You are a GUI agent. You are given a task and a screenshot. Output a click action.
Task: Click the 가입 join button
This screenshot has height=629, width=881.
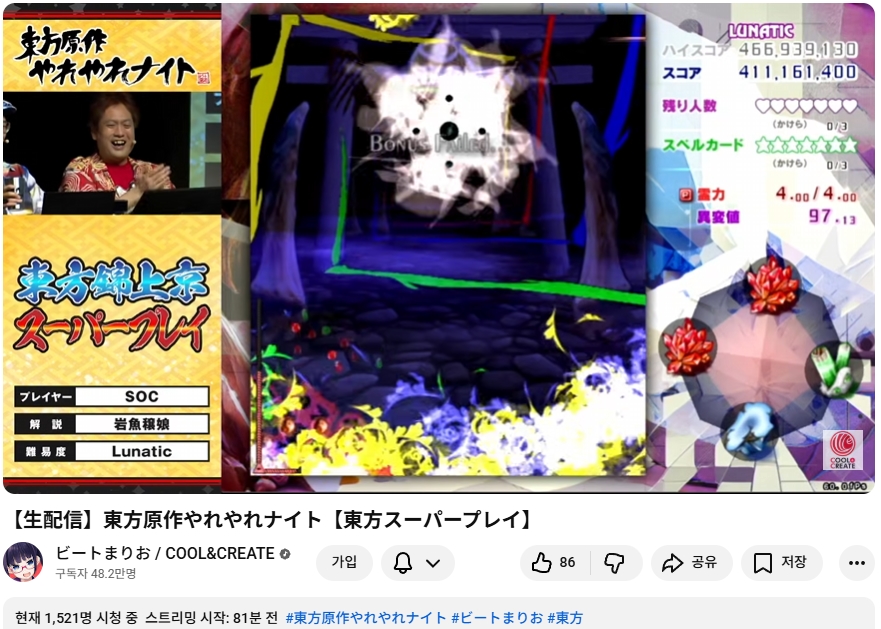(344, 563)
